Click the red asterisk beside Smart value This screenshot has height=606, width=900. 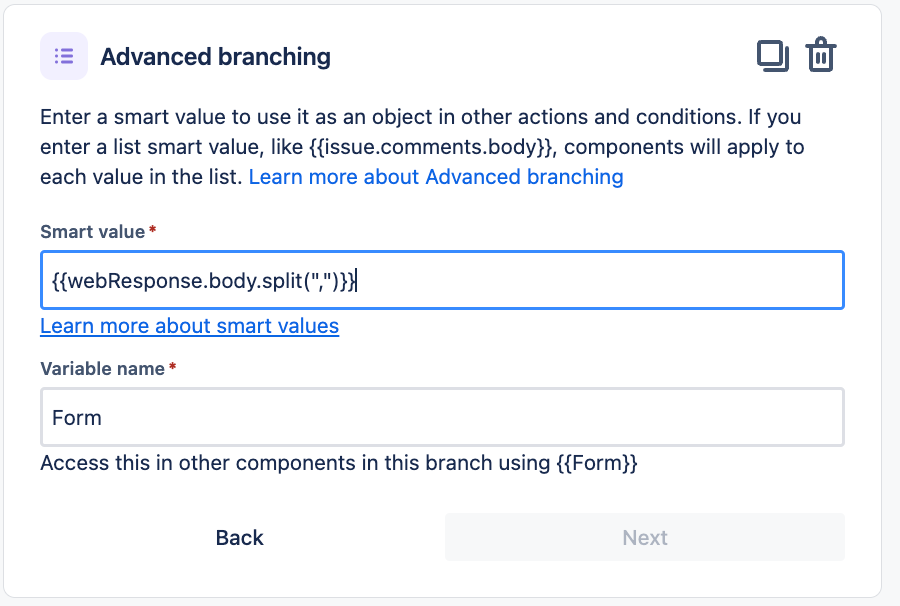click(153, 230)
